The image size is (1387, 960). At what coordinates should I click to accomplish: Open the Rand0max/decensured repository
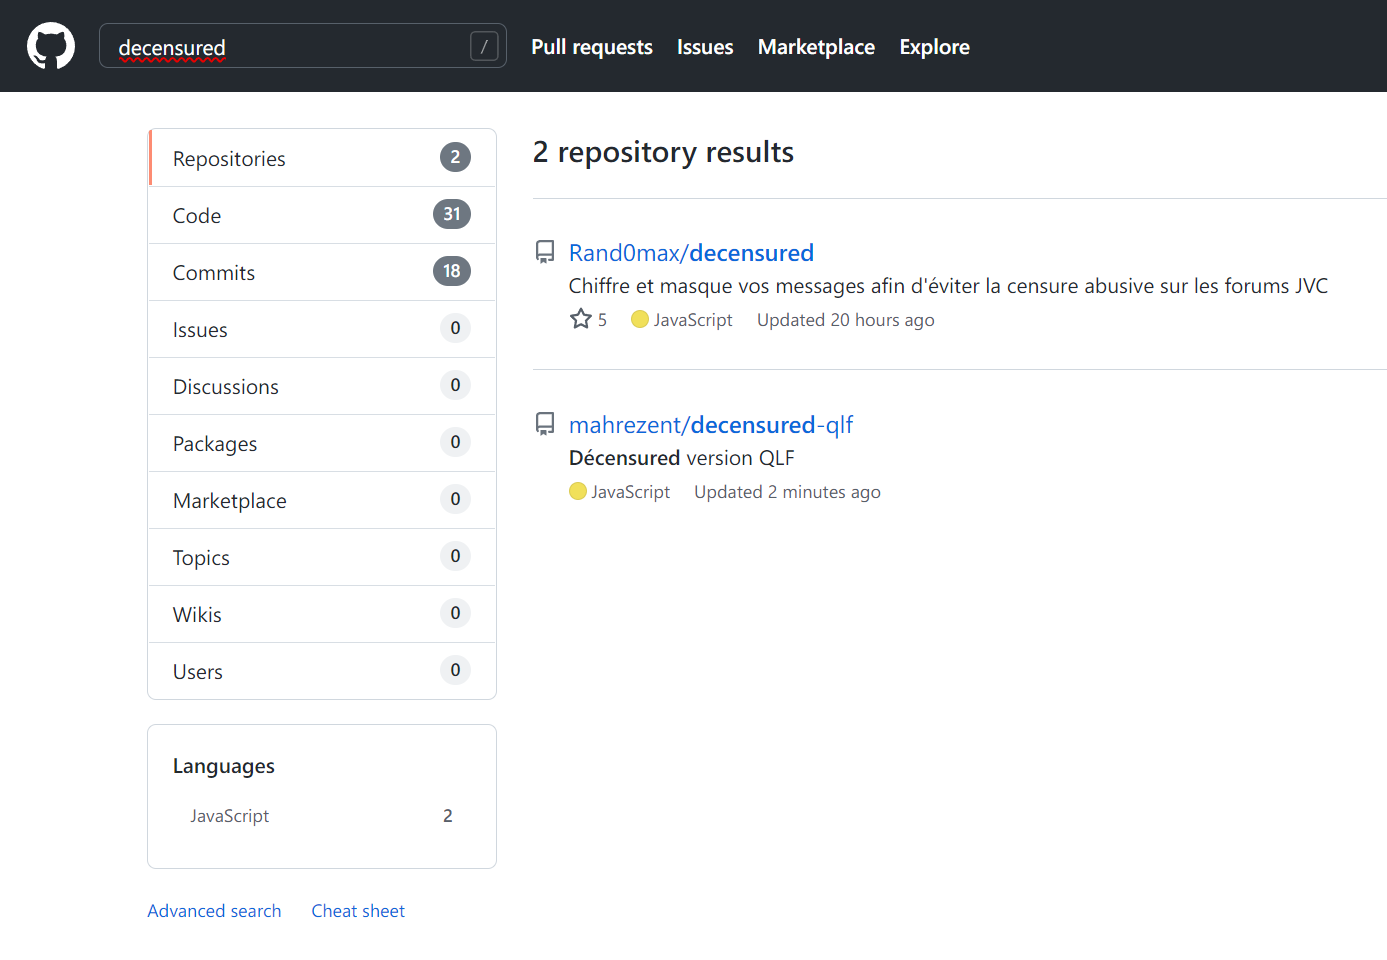691,253
